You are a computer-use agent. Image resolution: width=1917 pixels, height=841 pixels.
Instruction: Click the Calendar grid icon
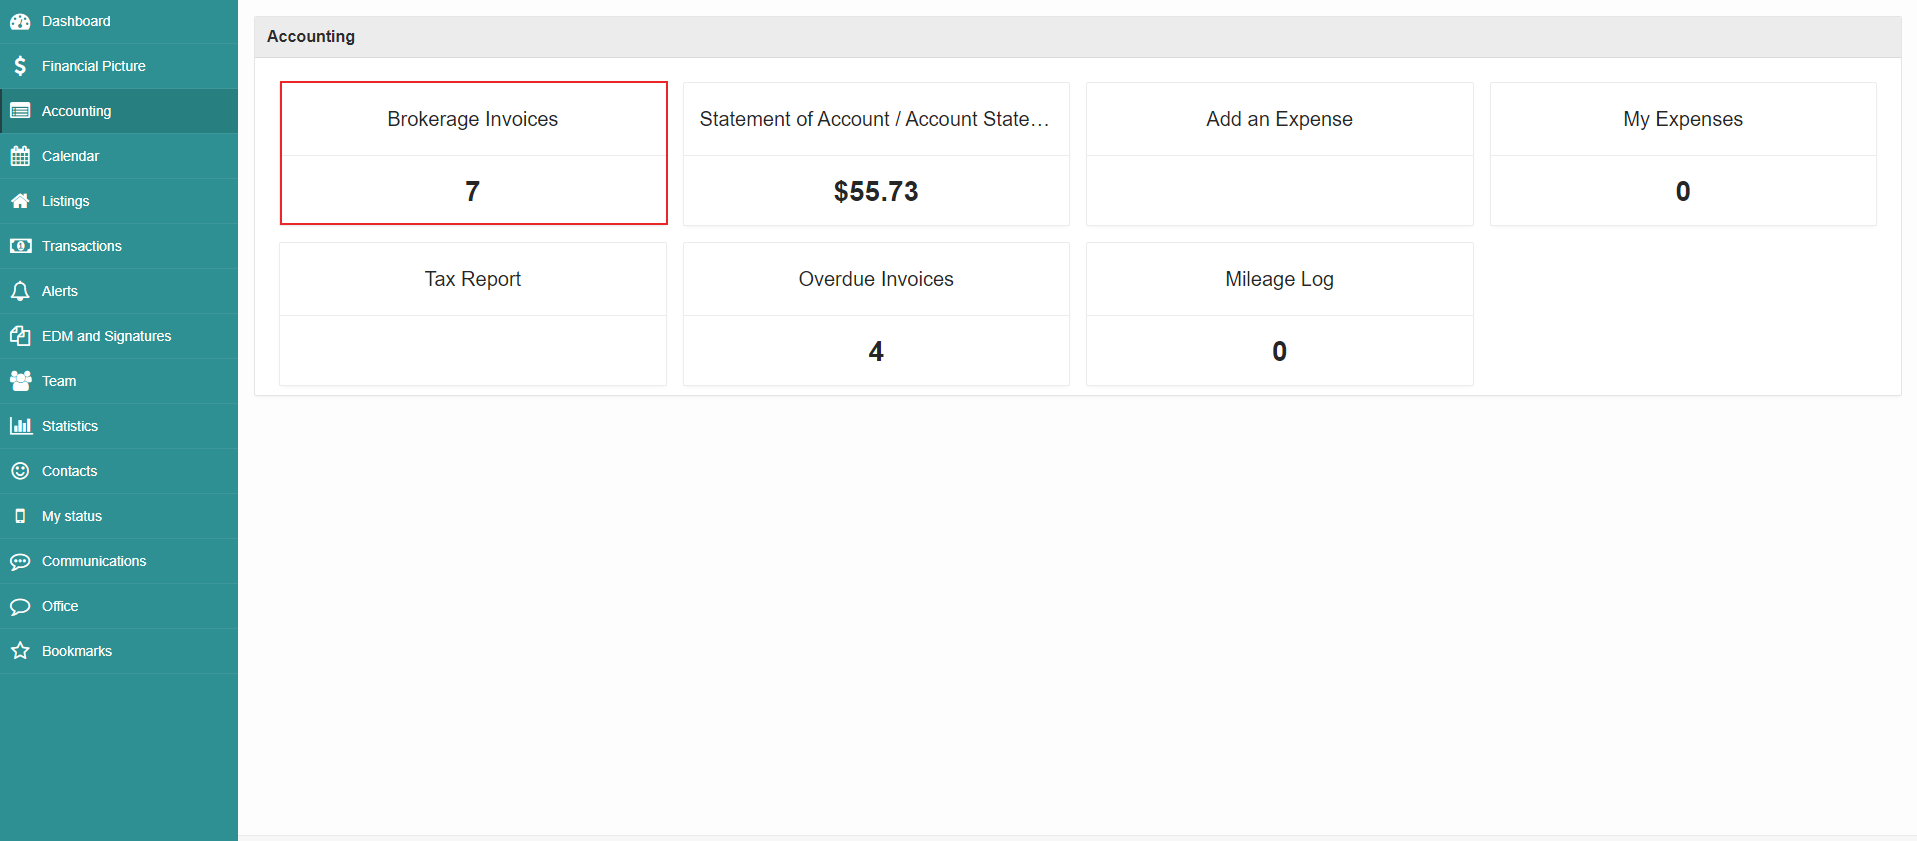[20, 156]
